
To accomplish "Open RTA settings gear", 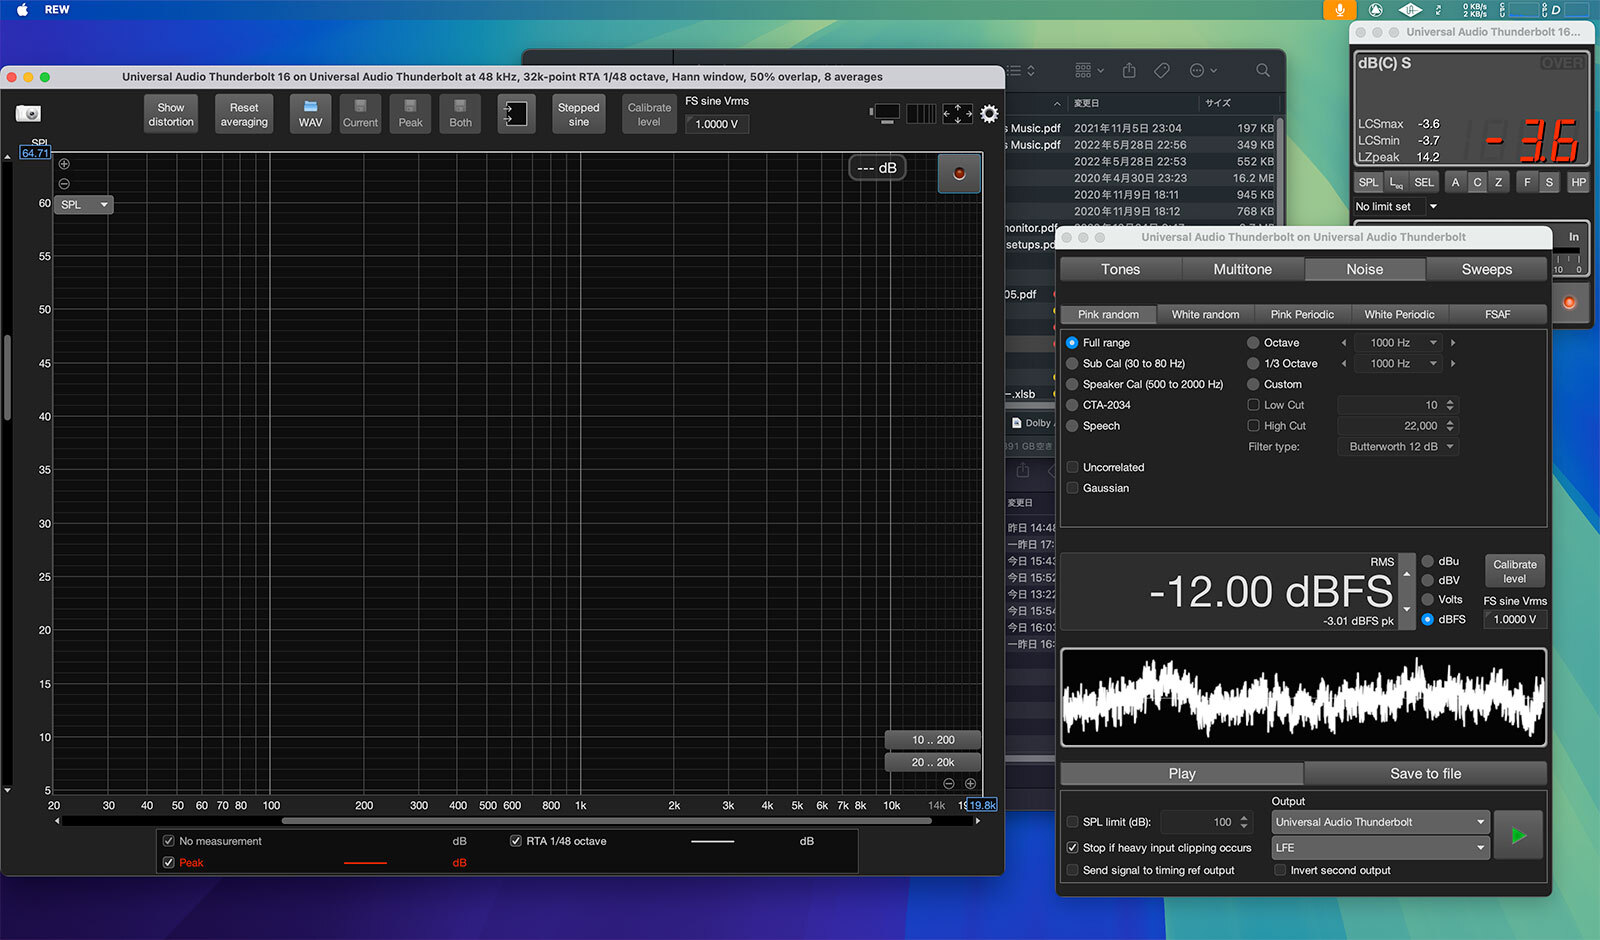I will (989, 114).
